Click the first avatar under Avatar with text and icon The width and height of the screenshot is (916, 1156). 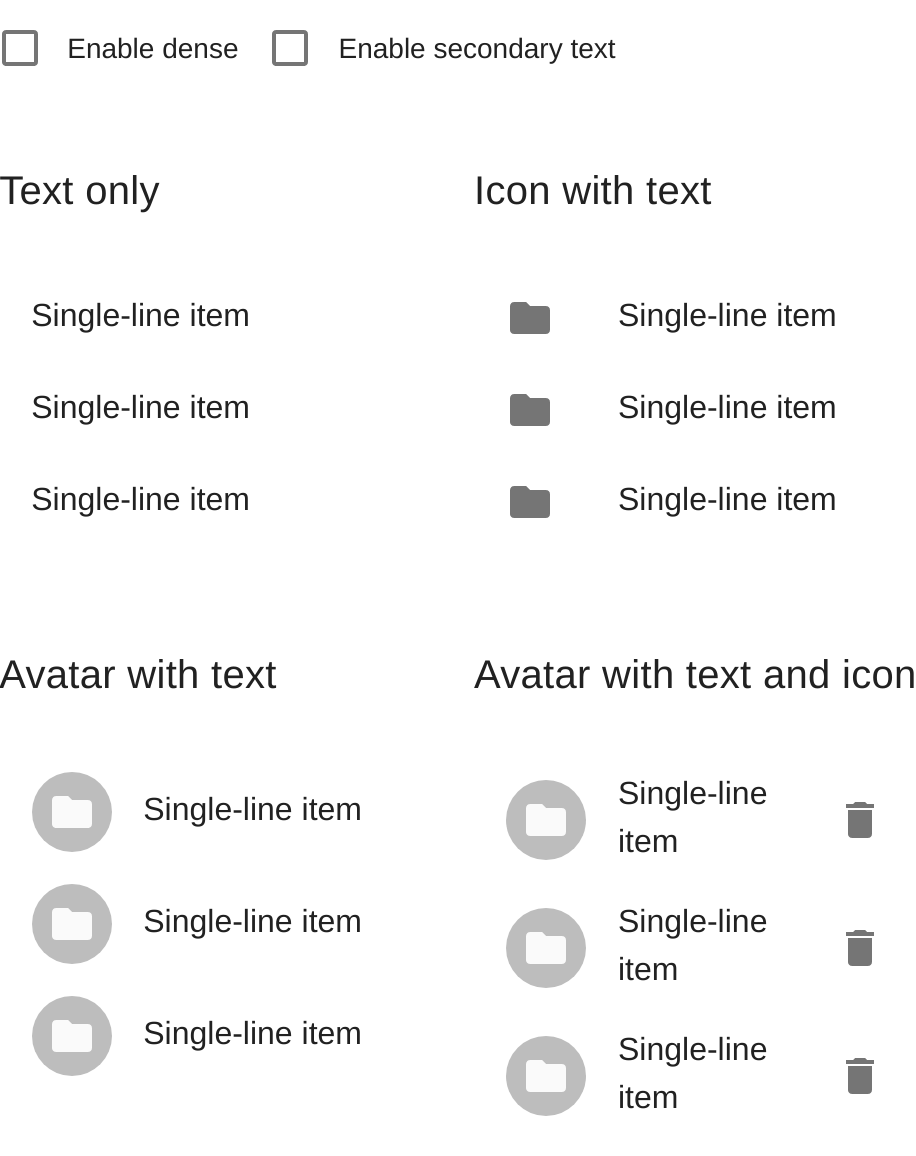point(545,820)
